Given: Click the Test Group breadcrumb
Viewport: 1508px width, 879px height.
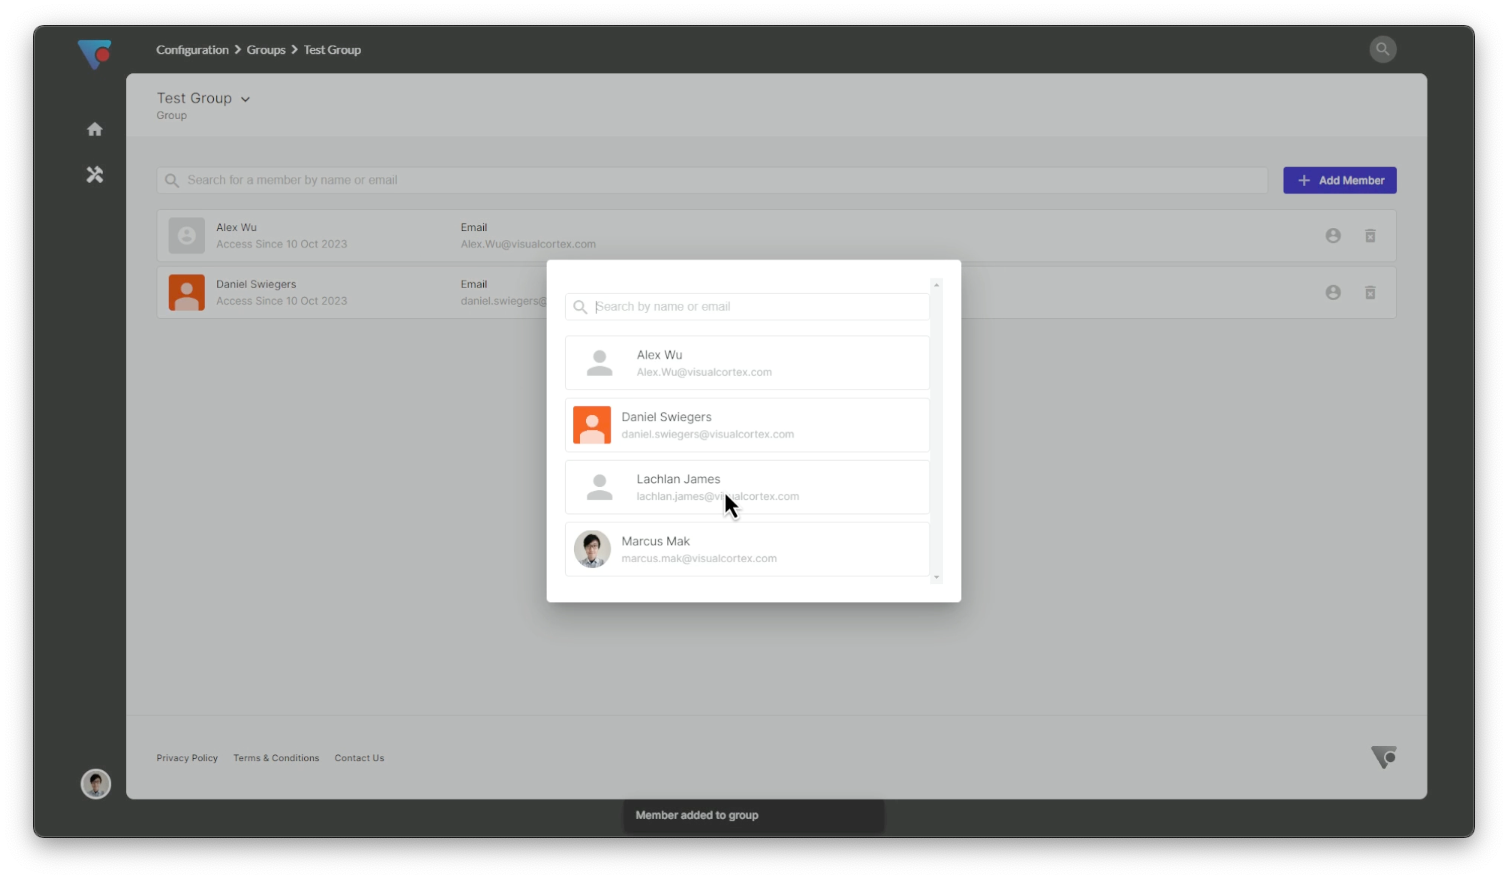Looking at the screenshot, I should (332, 50).
